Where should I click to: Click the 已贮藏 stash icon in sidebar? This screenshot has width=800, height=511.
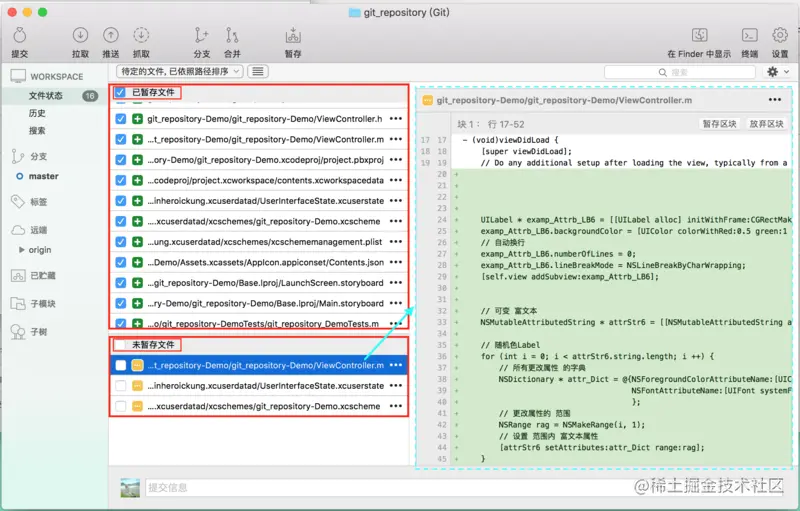click(18, 275)
